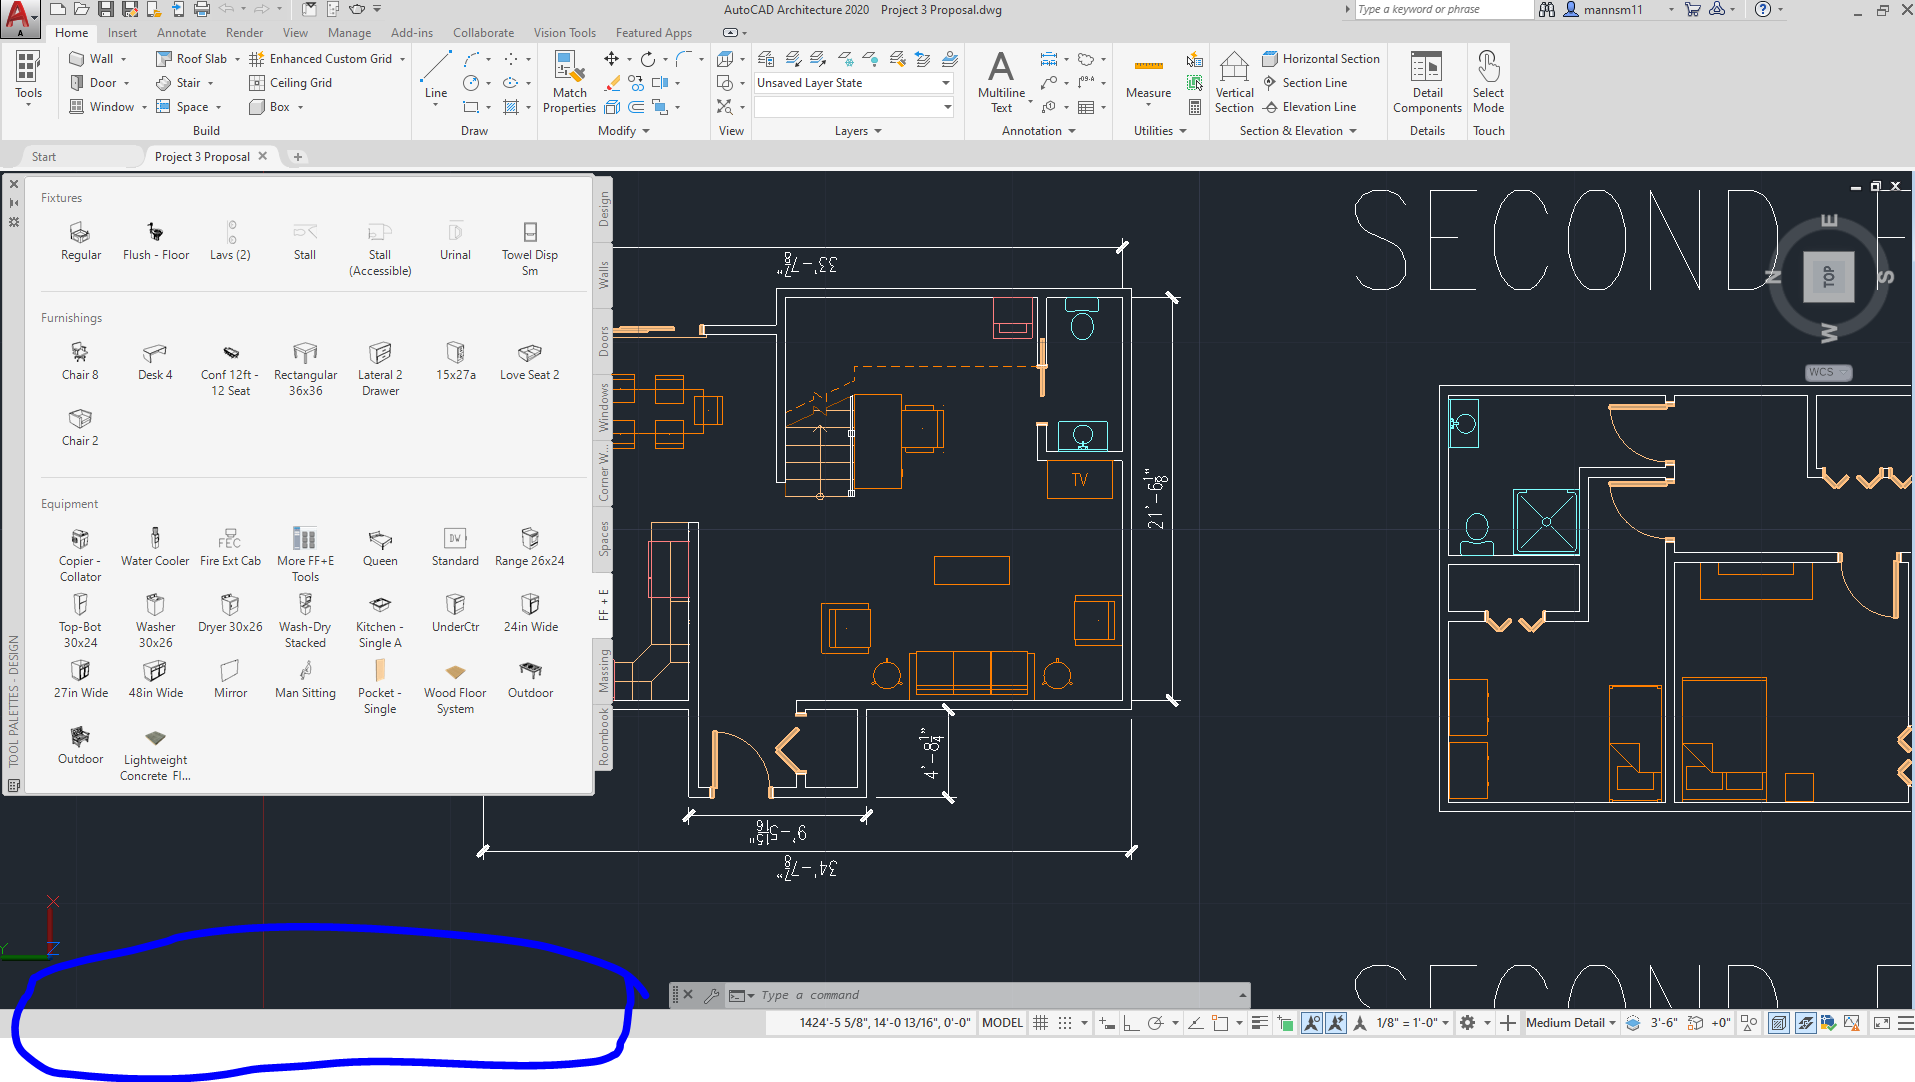Switch to the Annotate ribbon tab
The width and height of the screenshot is (1915, 1082).
181,32
